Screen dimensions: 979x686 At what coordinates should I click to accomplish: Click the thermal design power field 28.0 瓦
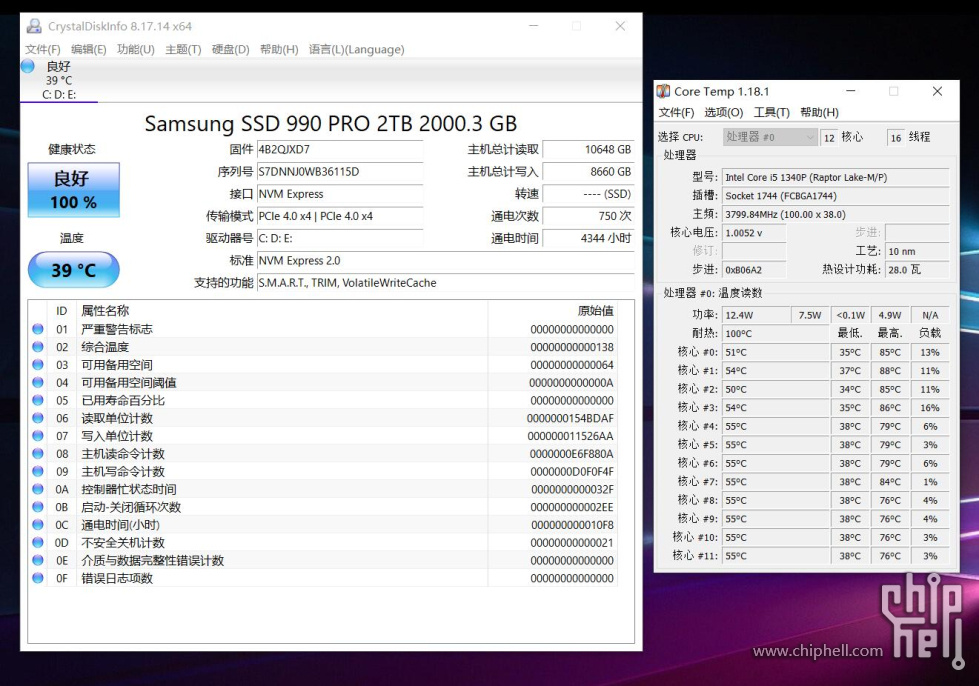pos(917,270)
